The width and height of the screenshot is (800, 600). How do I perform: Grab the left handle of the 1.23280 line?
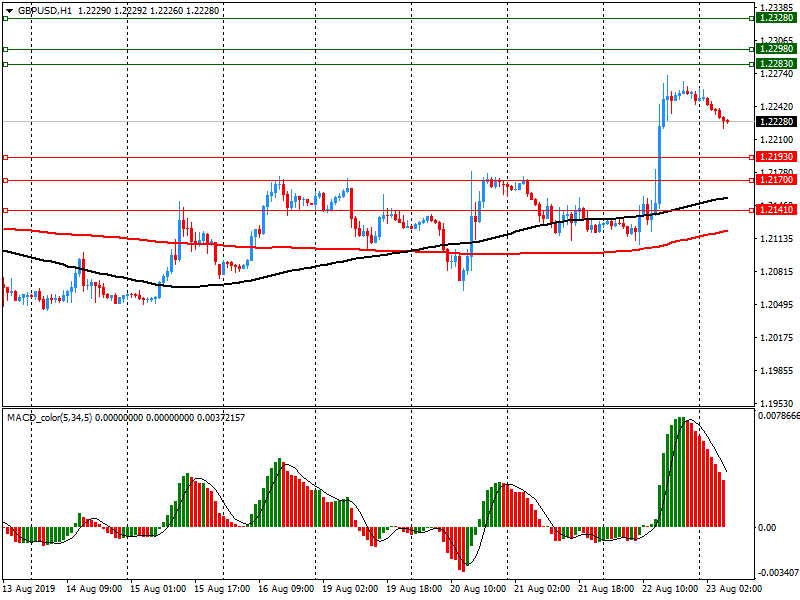point(5,18)
